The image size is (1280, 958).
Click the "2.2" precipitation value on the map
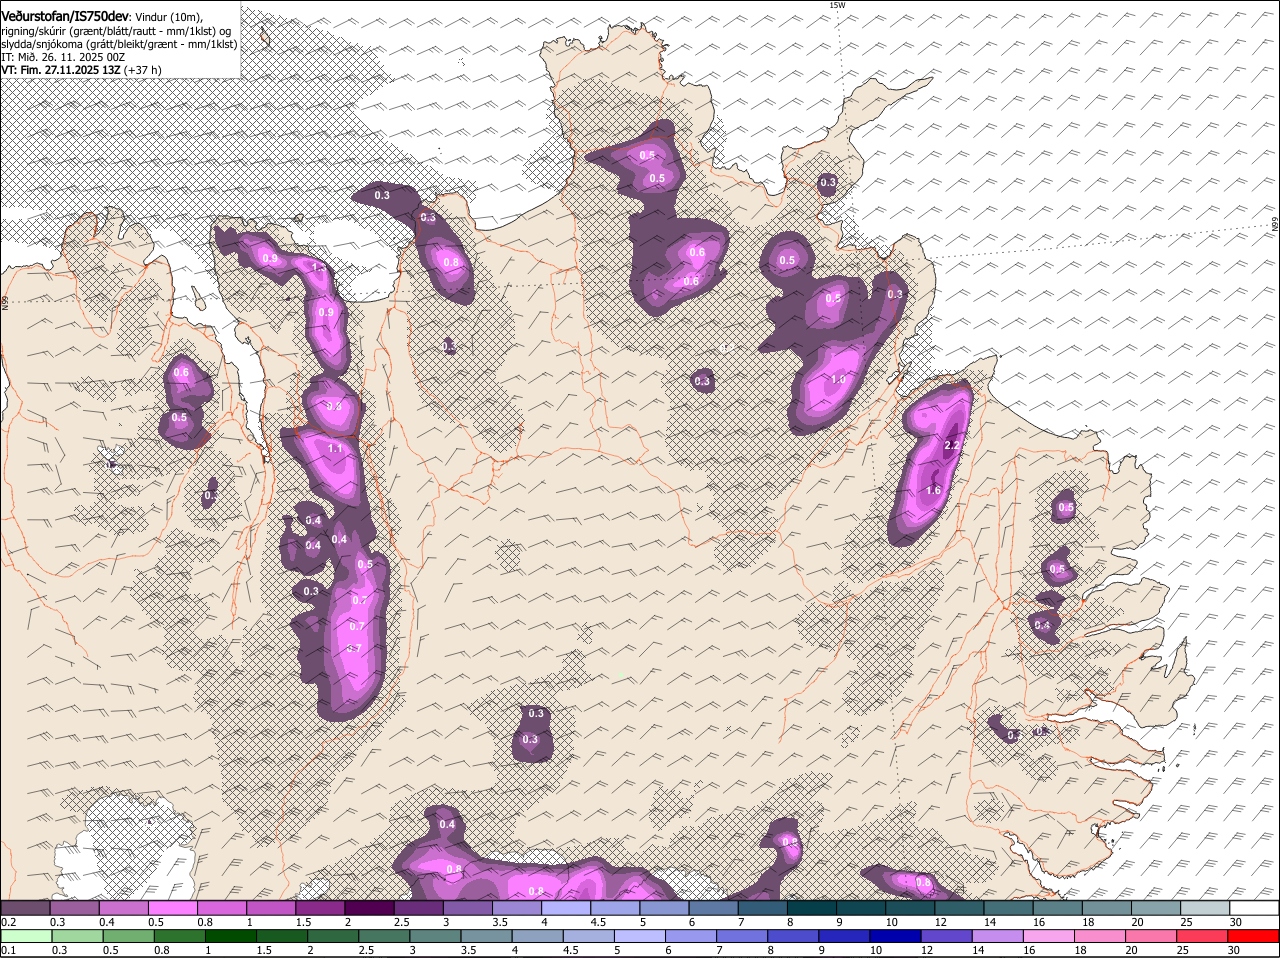(952, 445)
